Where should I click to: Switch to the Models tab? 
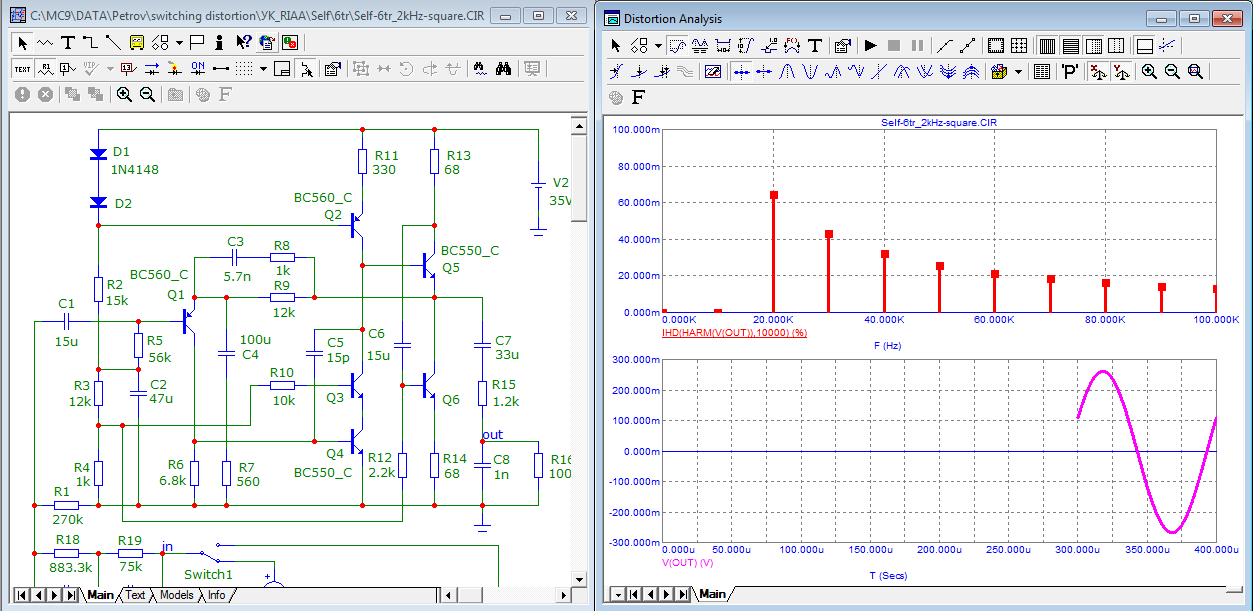click(x=176, y=595)
